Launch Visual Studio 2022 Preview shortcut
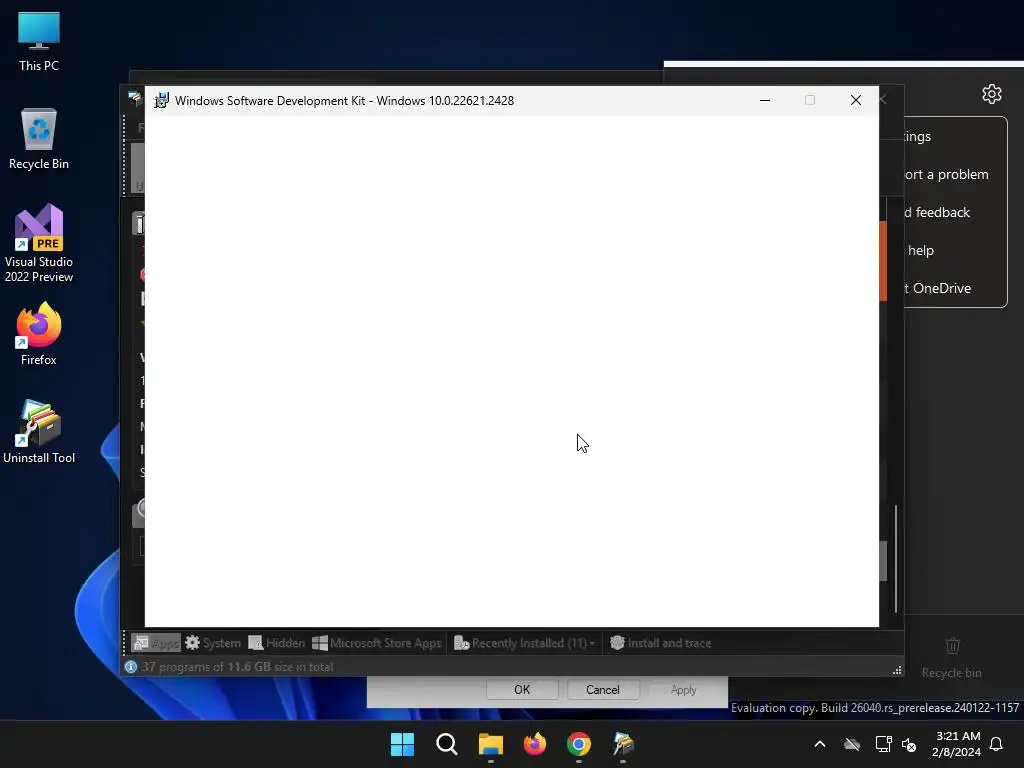This screenshot has width=1024, height=768. (39, 243)
